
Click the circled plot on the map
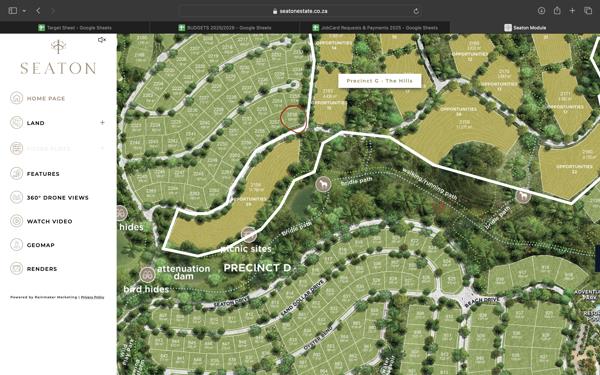pos(293,118)
